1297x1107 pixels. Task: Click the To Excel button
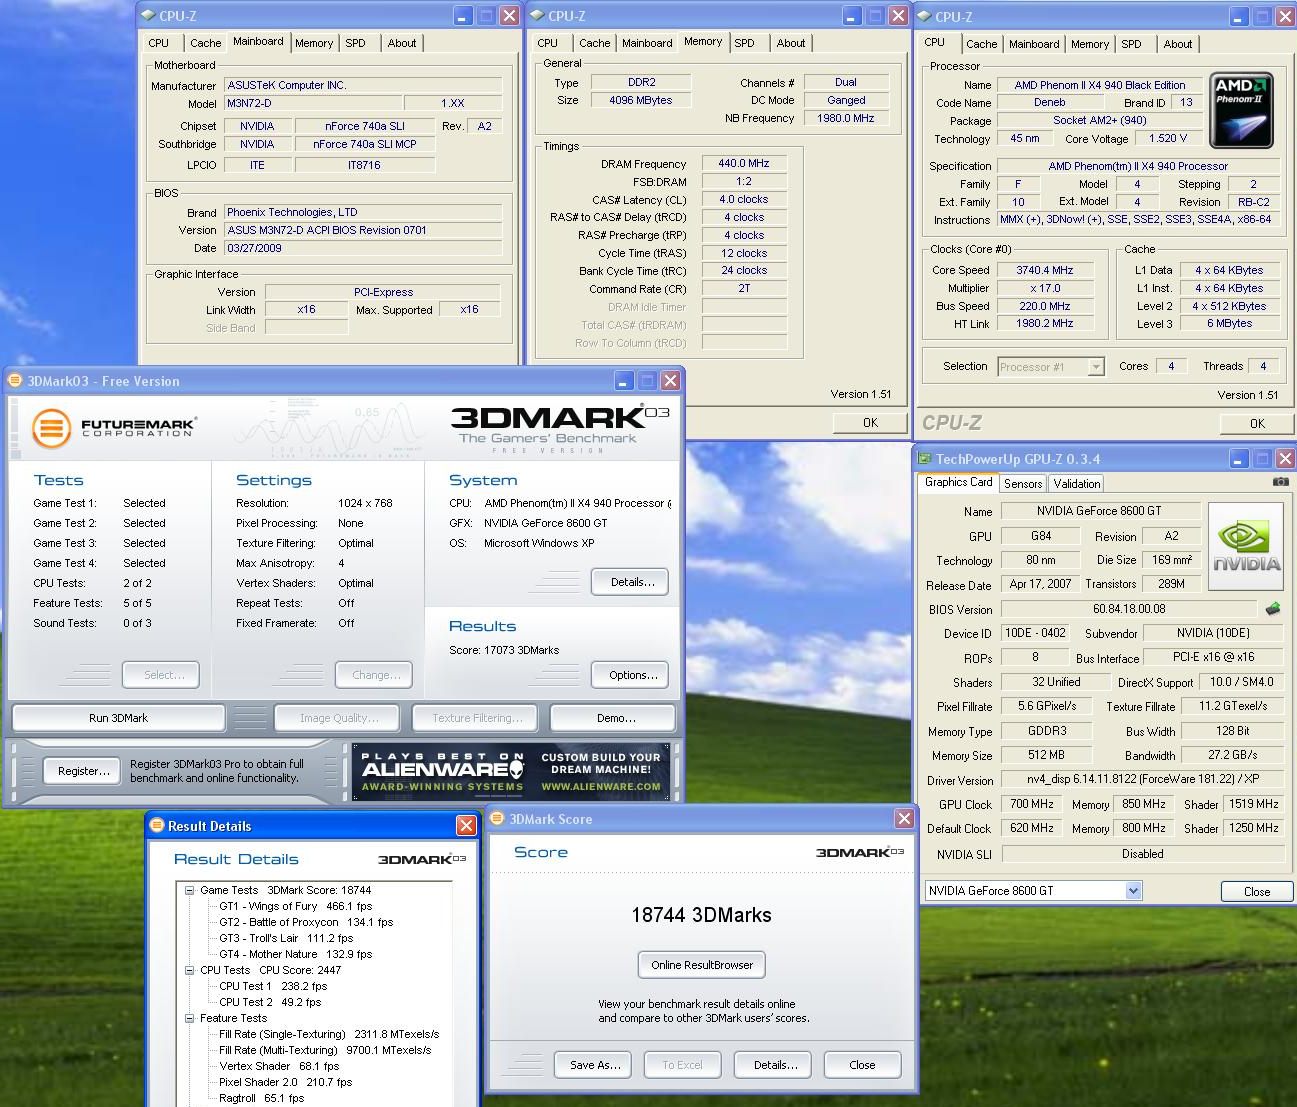click(682, 1065)
